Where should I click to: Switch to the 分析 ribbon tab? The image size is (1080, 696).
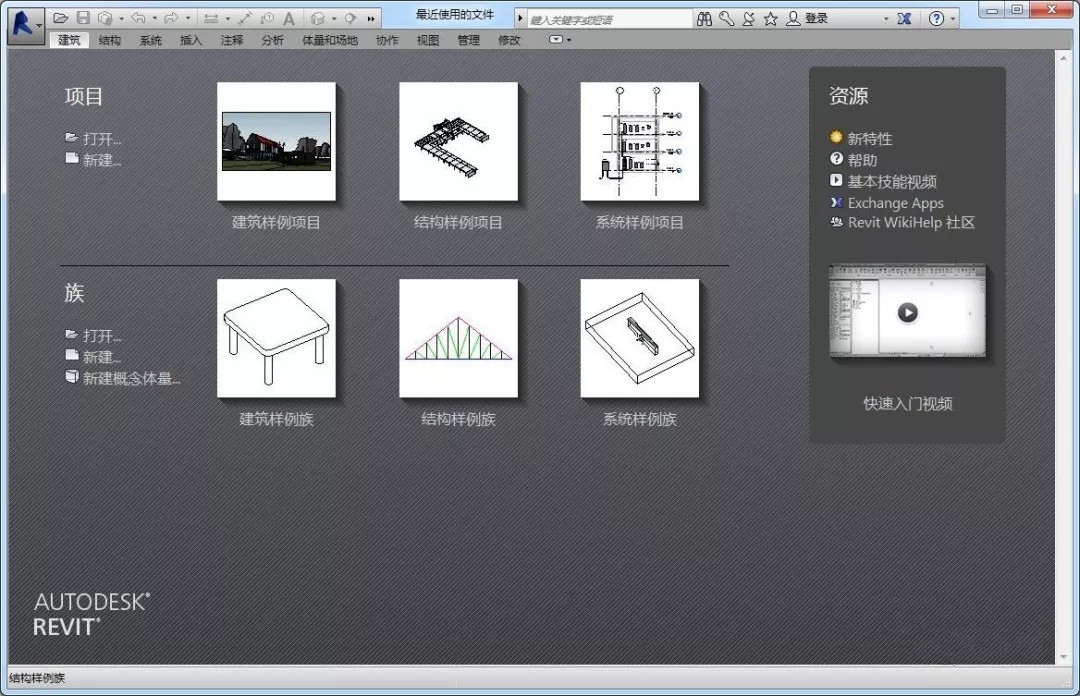click(x=273, y=41)
